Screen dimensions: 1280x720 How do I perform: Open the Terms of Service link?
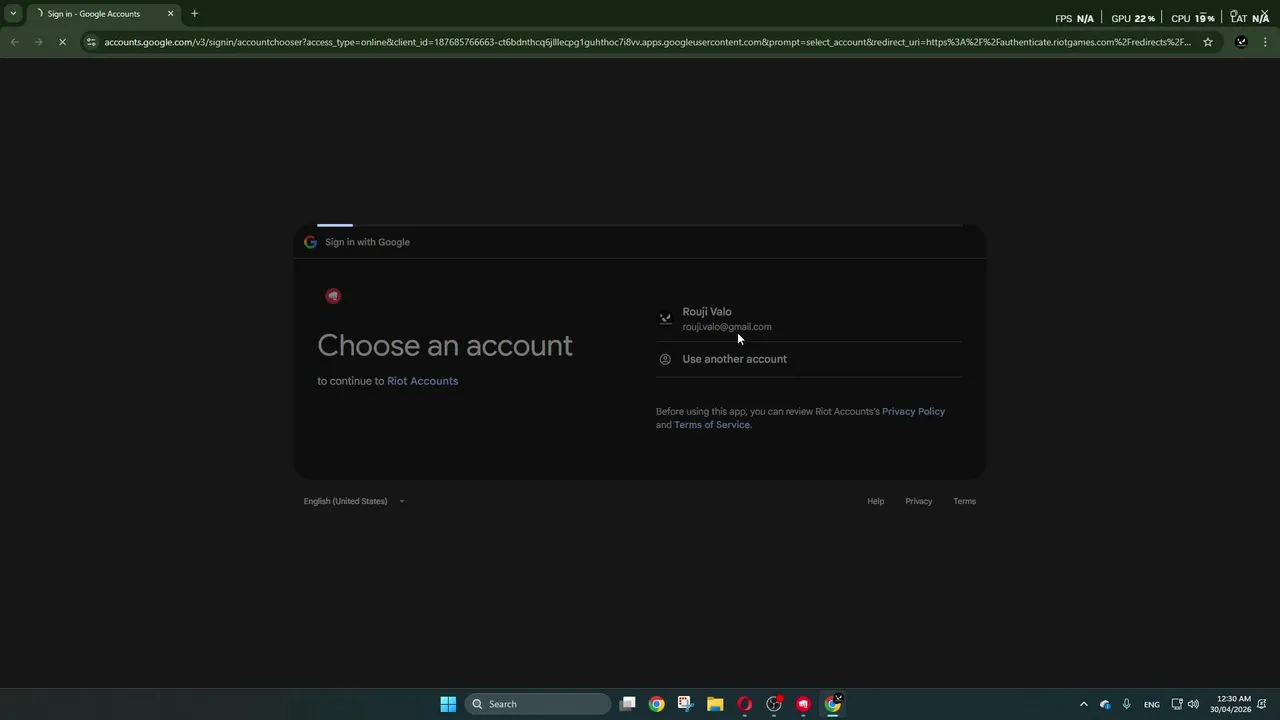711,425
